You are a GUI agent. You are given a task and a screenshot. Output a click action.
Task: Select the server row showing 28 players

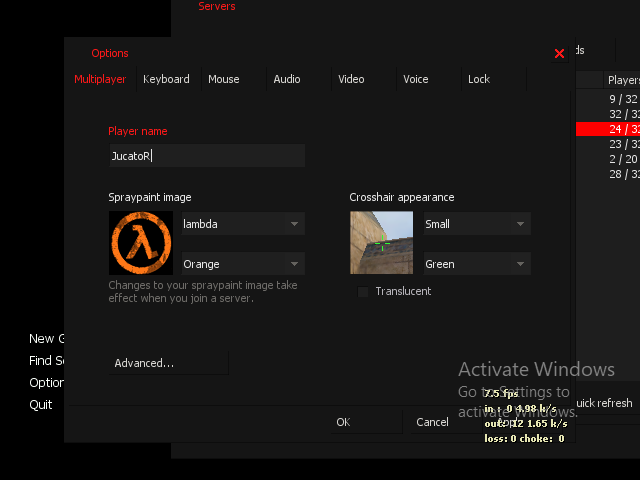tap(608, 174)
